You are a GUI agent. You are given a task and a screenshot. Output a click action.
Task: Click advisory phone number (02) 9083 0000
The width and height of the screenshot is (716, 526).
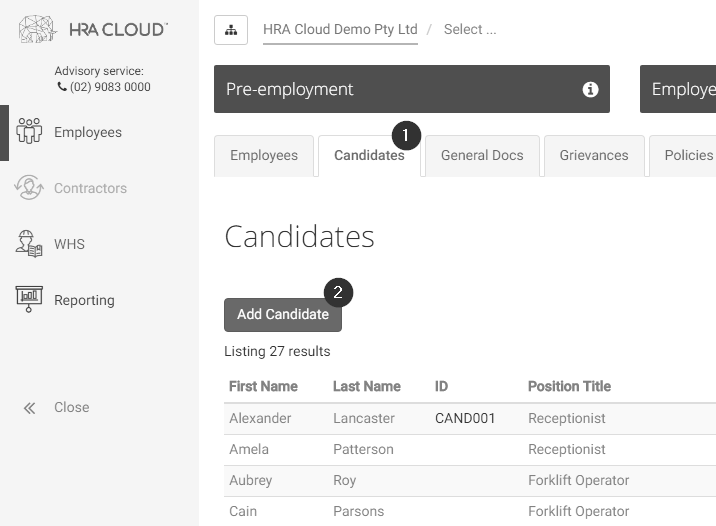point(110,87)
